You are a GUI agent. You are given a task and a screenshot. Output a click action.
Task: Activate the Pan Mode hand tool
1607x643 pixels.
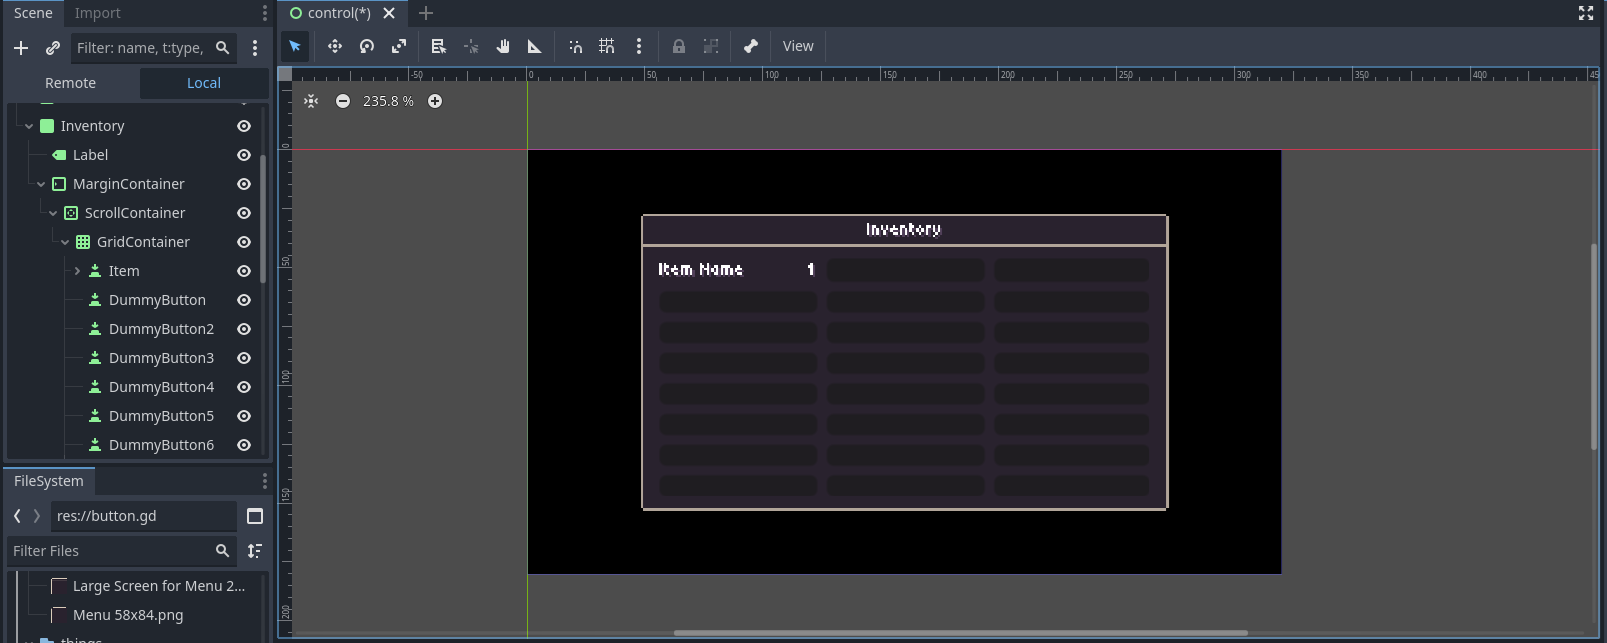coord(503,46)
